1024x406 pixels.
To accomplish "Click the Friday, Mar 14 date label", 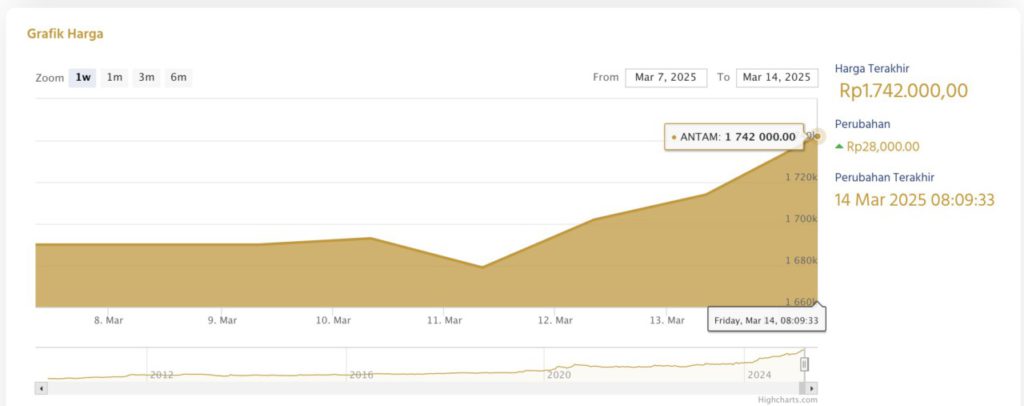I will pos(767,320).
